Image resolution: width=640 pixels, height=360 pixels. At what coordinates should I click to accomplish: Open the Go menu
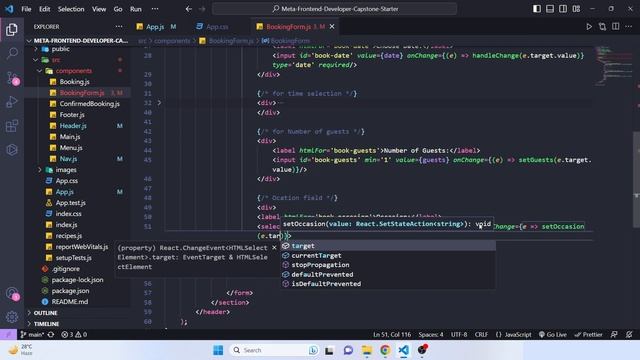118,9
